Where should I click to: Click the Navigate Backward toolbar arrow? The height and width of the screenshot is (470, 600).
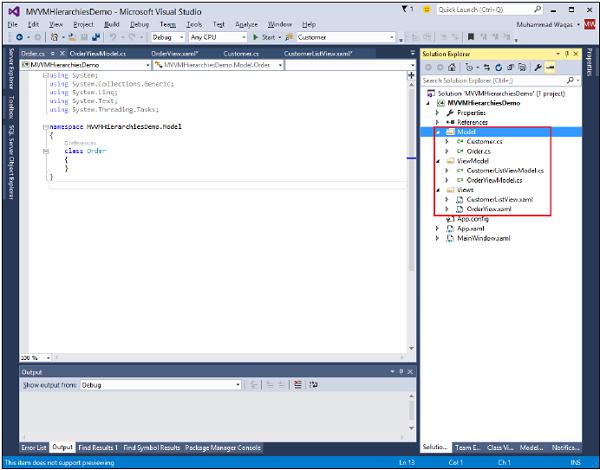coord(19,37)
